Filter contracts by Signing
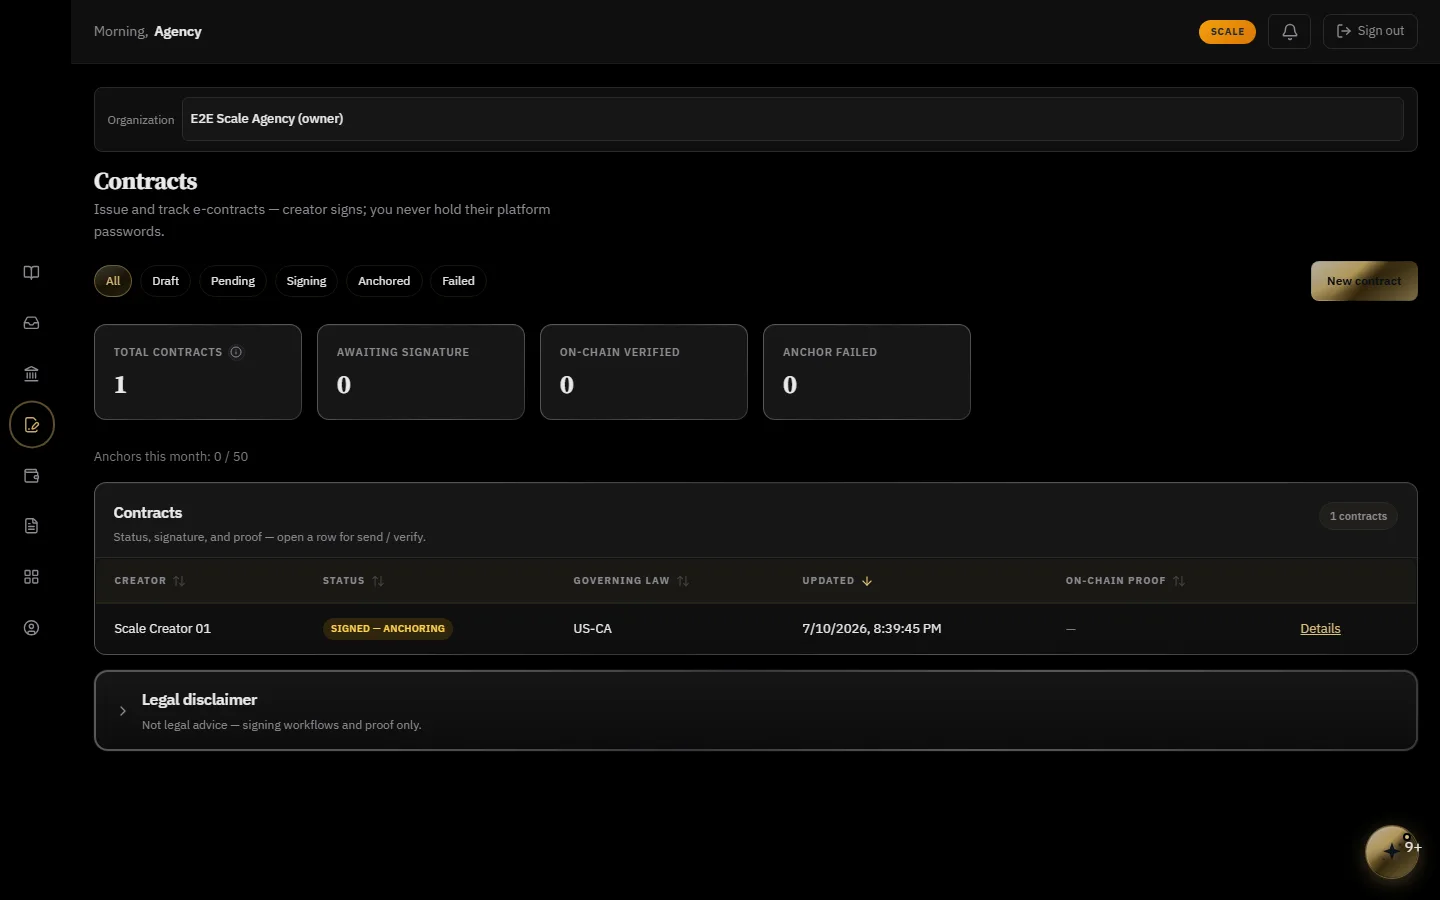This screenshot has height=900, width=1440. (x=306, y=281)
